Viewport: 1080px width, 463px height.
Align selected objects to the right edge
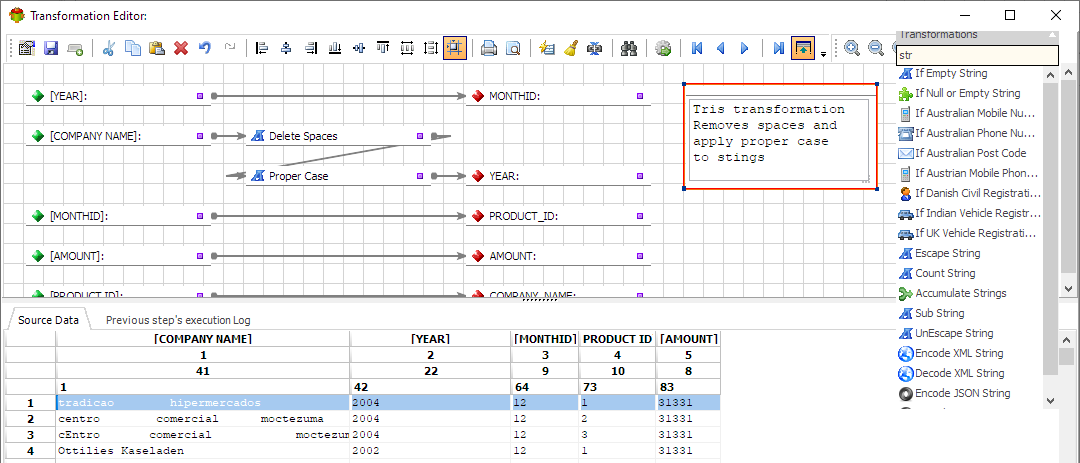click(x=311, y=48)
